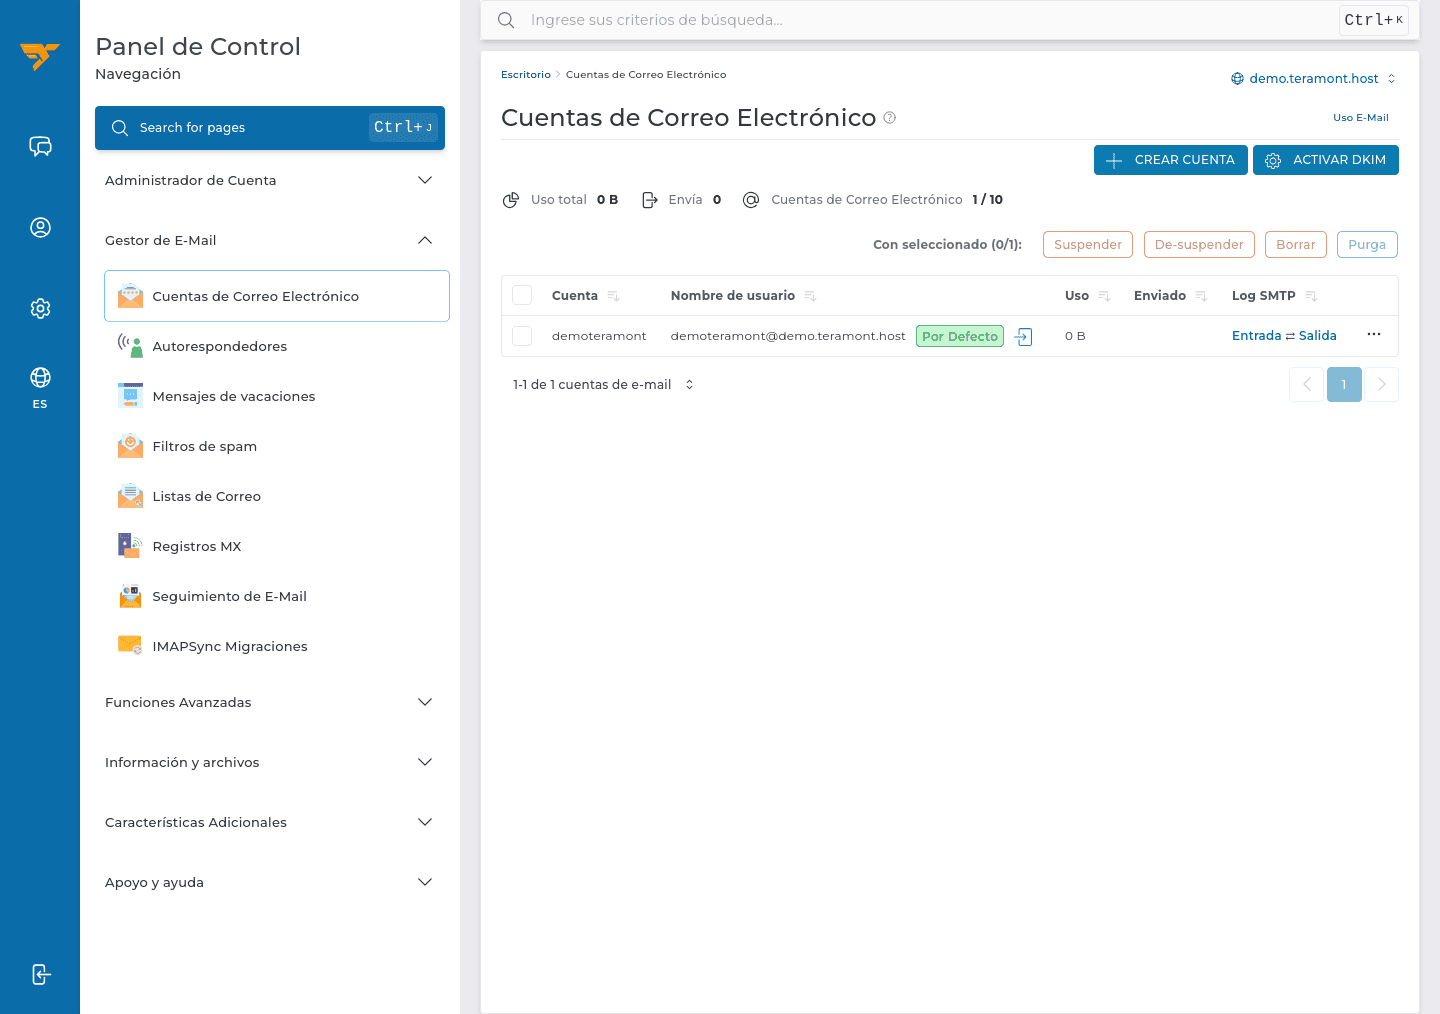Open row options three-dot menu
This screenshot has width=1440, height=1014.
click(x=1374, y=335)
